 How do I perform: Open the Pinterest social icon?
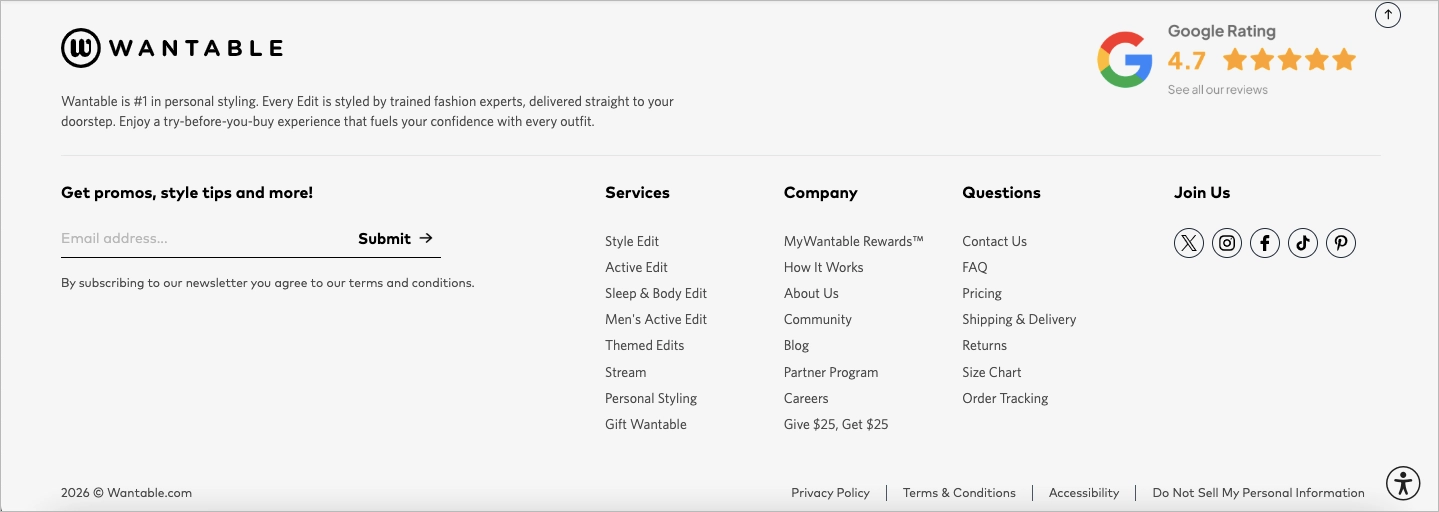1341,243
